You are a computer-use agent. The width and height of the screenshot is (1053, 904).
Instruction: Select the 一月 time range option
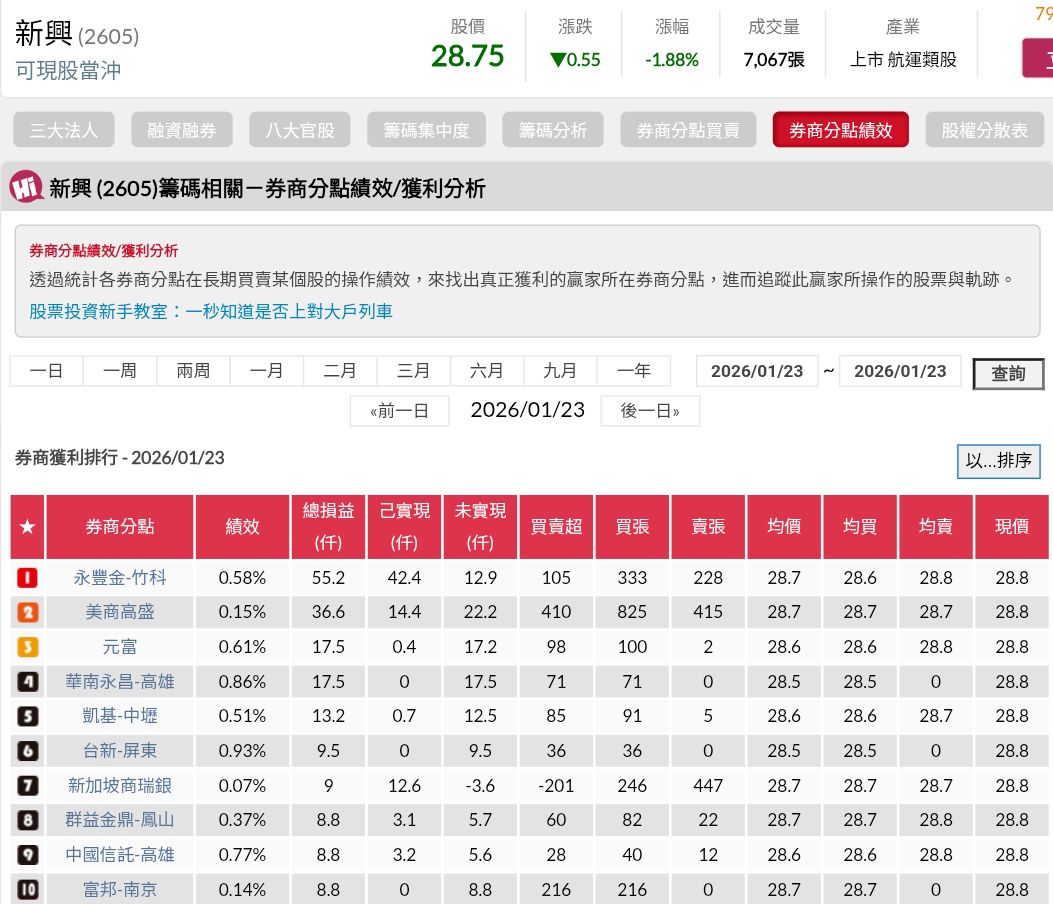click(x=267, y=371)
